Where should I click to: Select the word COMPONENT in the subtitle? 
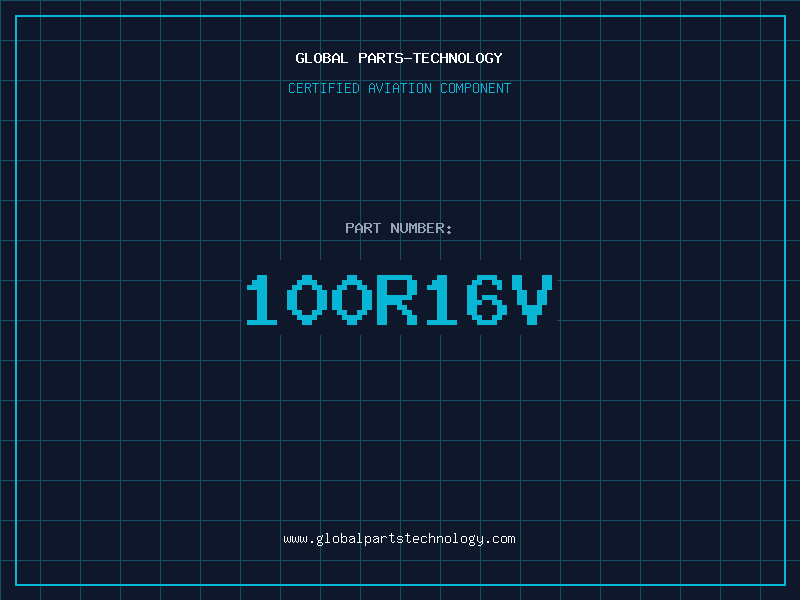[x=476, y=88]
